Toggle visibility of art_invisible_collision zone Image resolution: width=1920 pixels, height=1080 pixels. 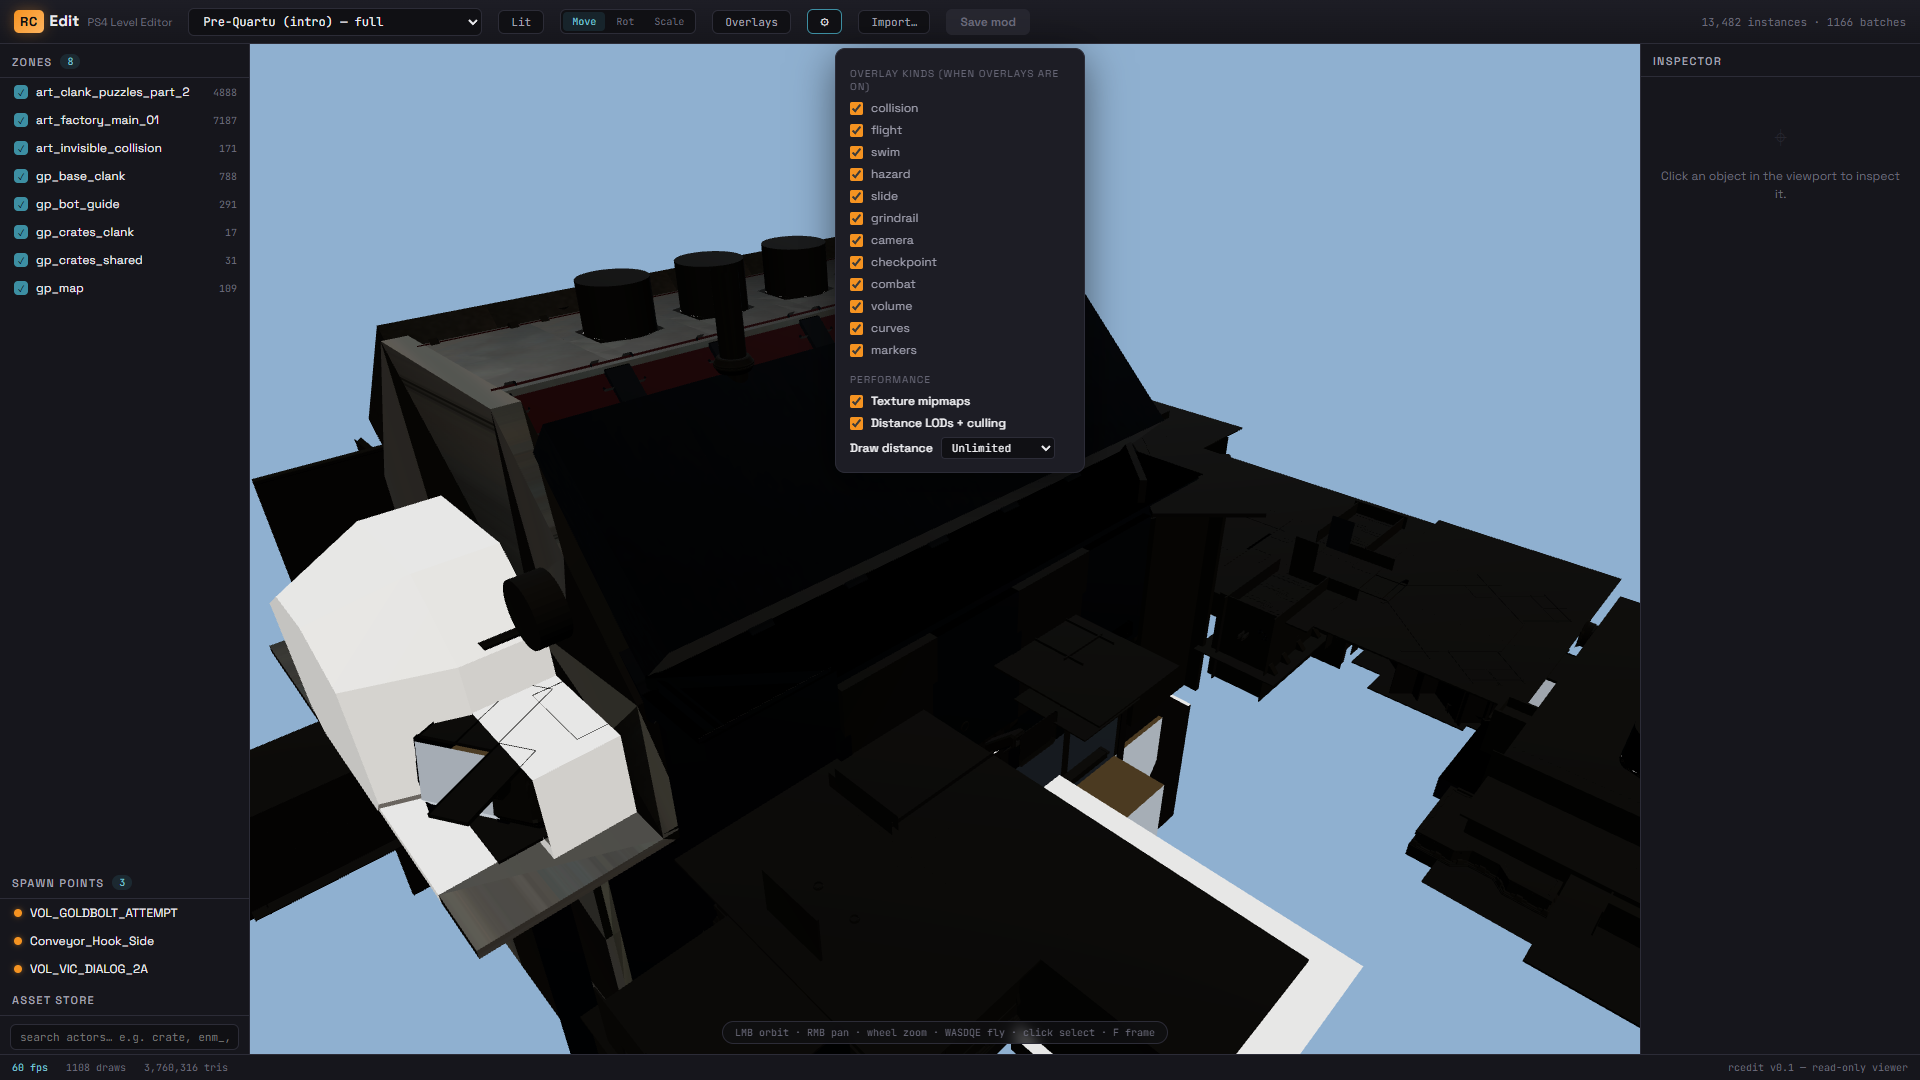tap(21, 148)
